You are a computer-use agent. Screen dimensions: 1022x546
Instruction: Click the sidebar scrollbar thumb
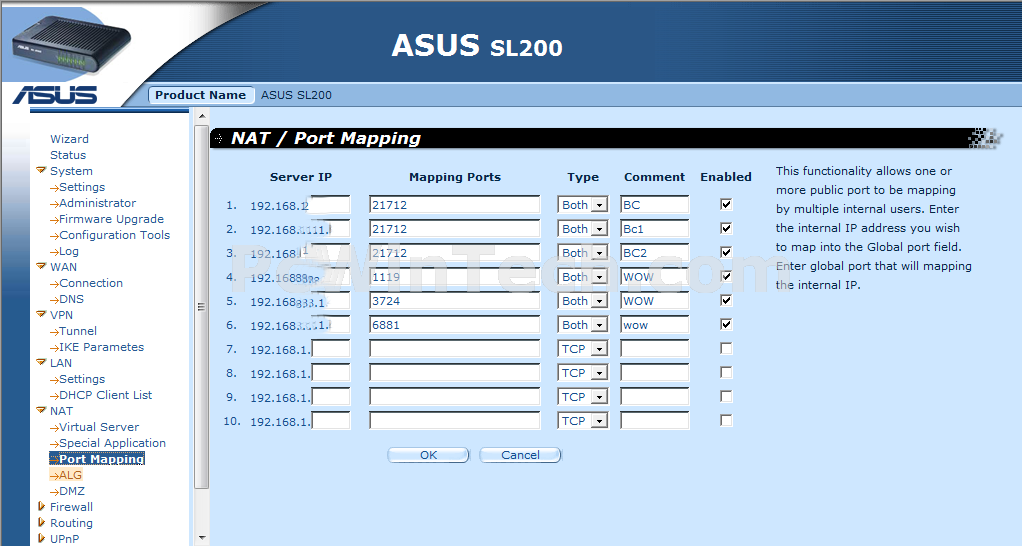[x=201, y=306]
